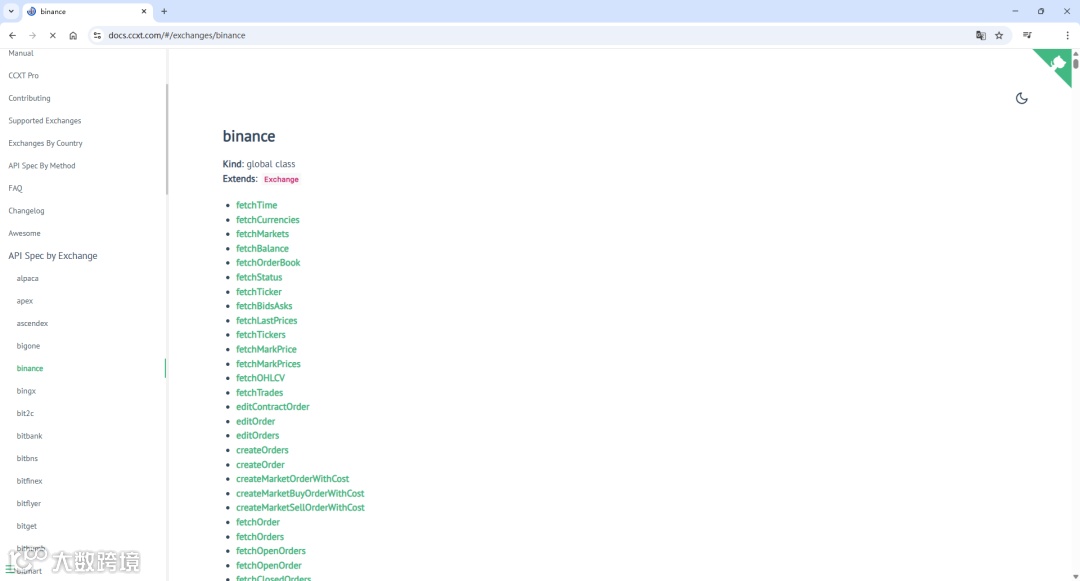Open the browser home page
Viewport: 1080px width, 581px height.
point(73,35)
